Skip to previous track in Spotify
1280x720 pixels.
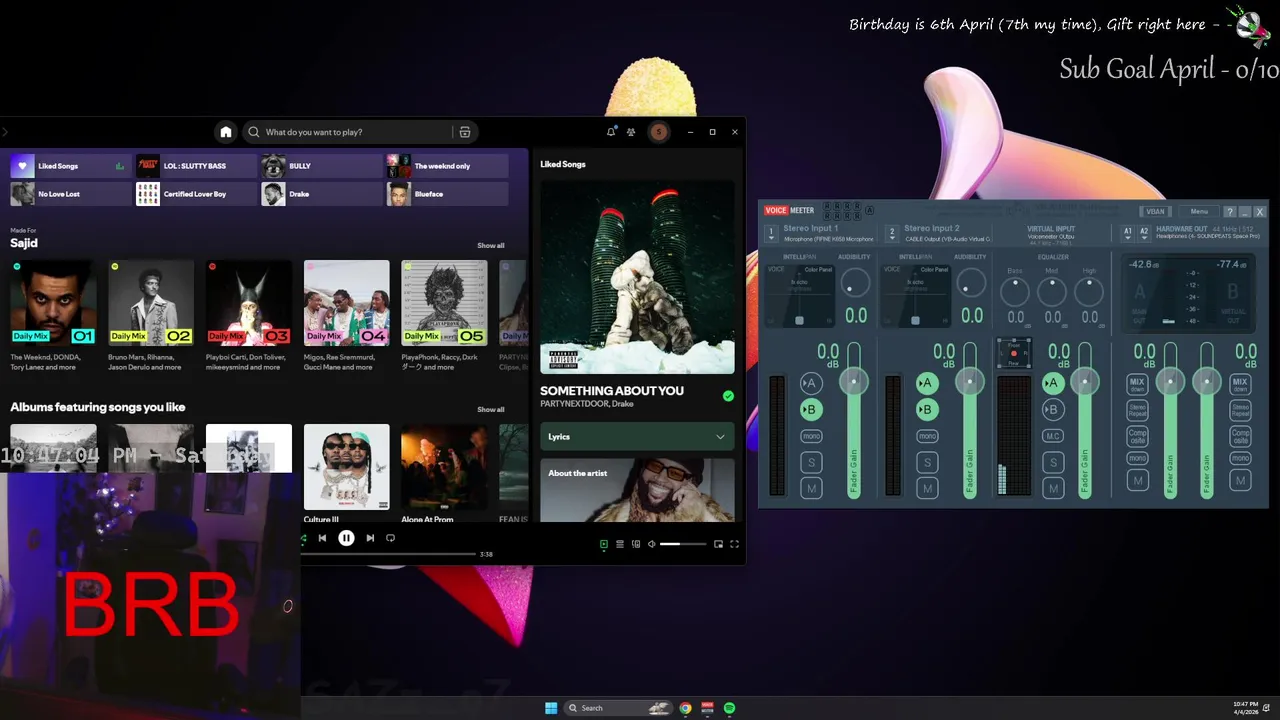tap(322, 538)
